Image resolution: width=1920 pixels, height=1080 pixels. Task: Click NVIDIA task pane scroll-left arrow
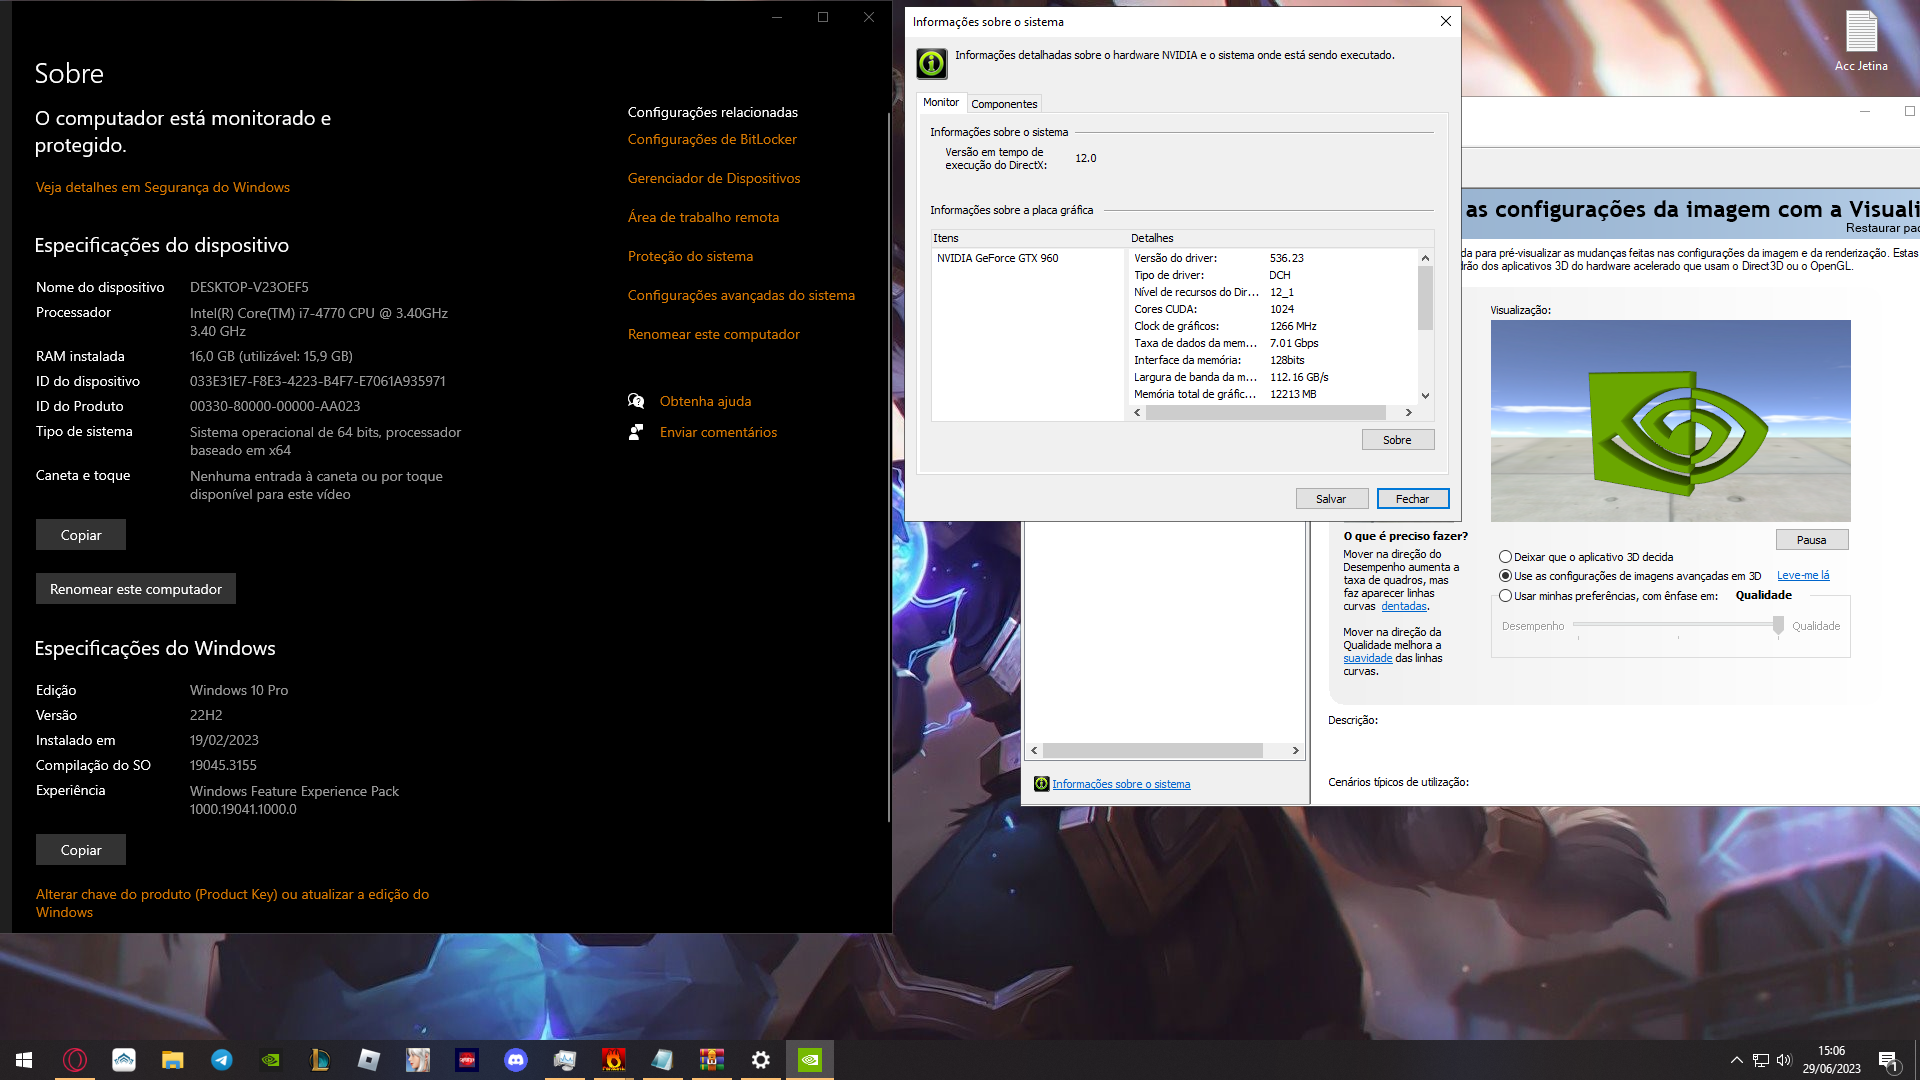click(1034, 750)
